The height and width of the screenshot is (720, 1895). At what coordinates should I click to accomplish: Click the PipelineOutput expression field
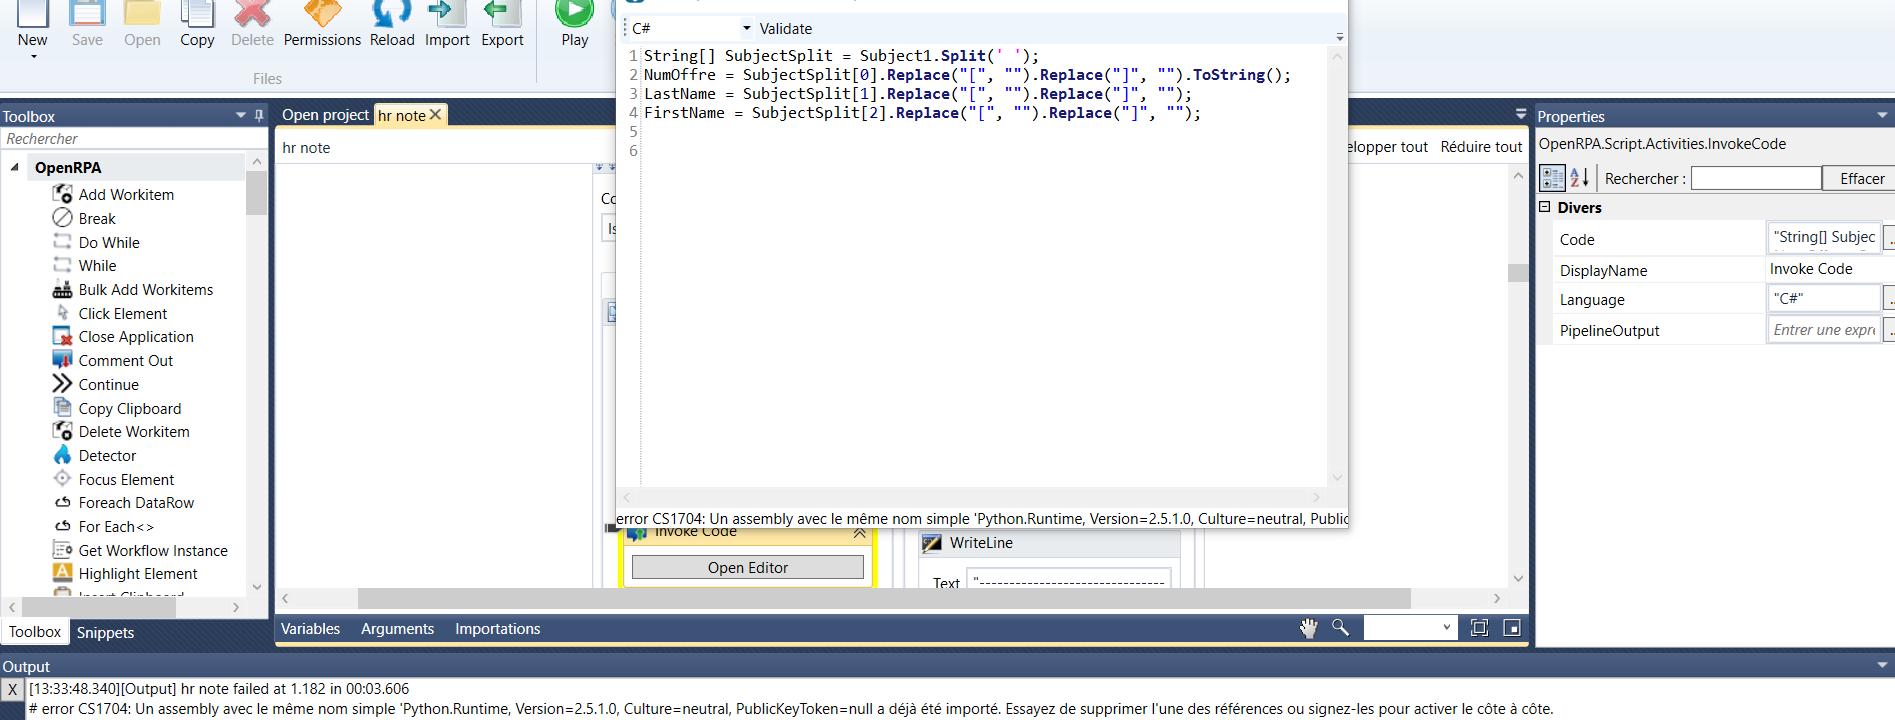click(x=1824, y=330)
